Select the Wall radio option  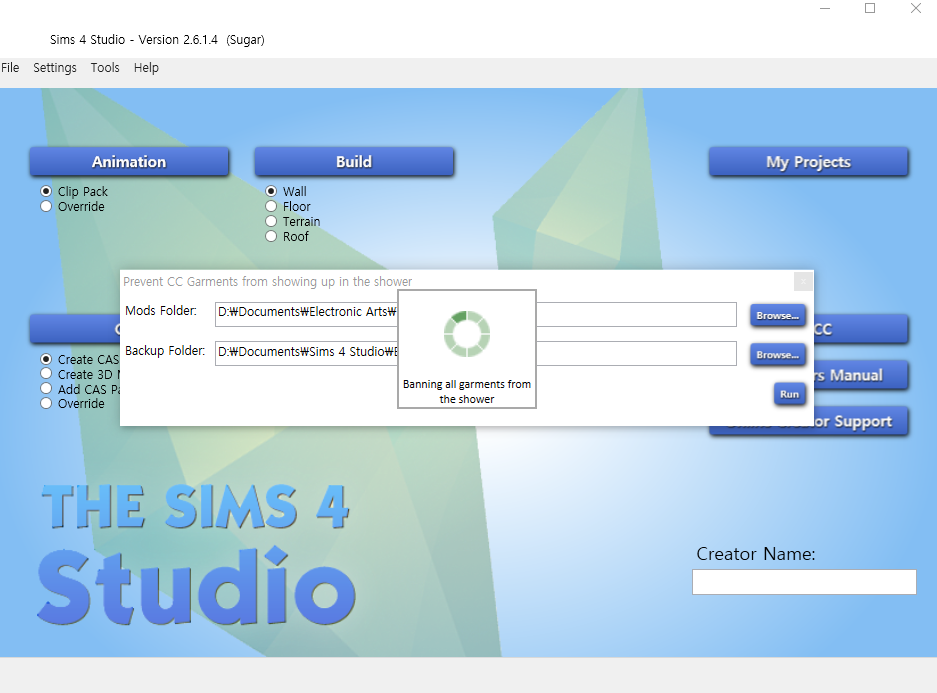[286, 191]
